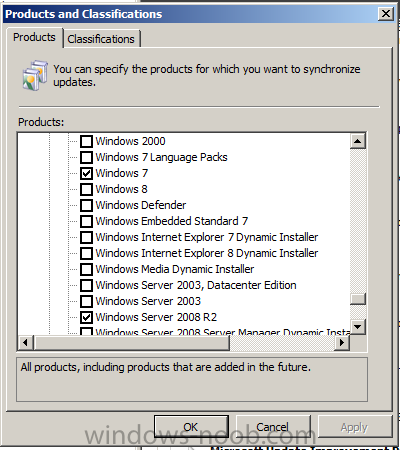Viewport: 400px width, 450px height.
Task: Click the horizontal scrollbar right arrow
Action: (x=341, y=342)
